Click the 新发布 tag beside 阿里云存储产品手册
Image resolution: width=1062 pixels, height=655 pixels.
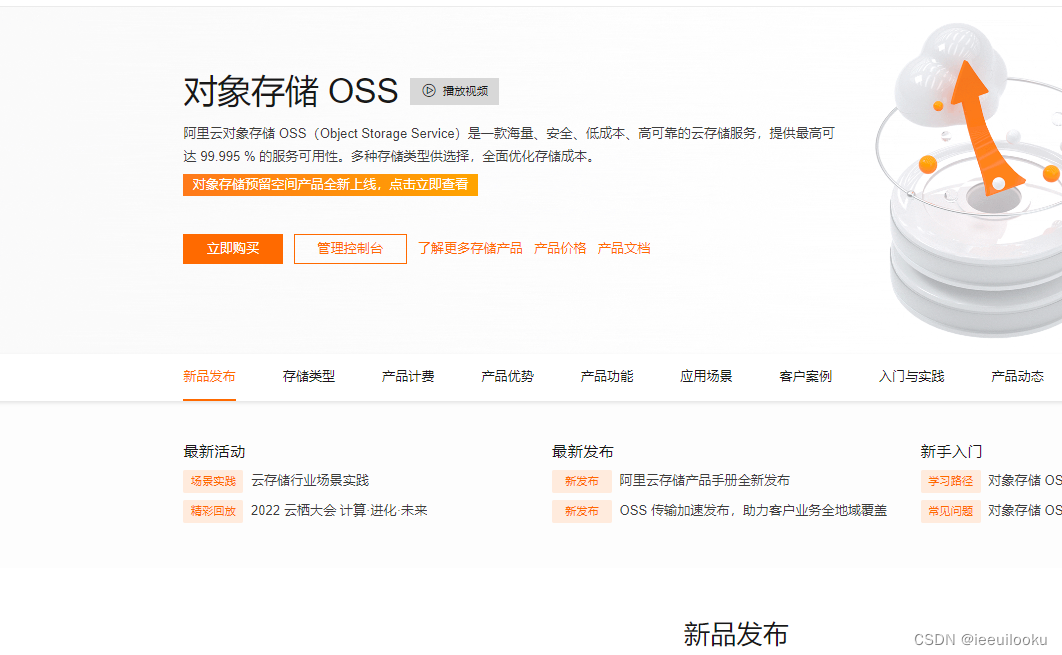(x=582, y=482)
